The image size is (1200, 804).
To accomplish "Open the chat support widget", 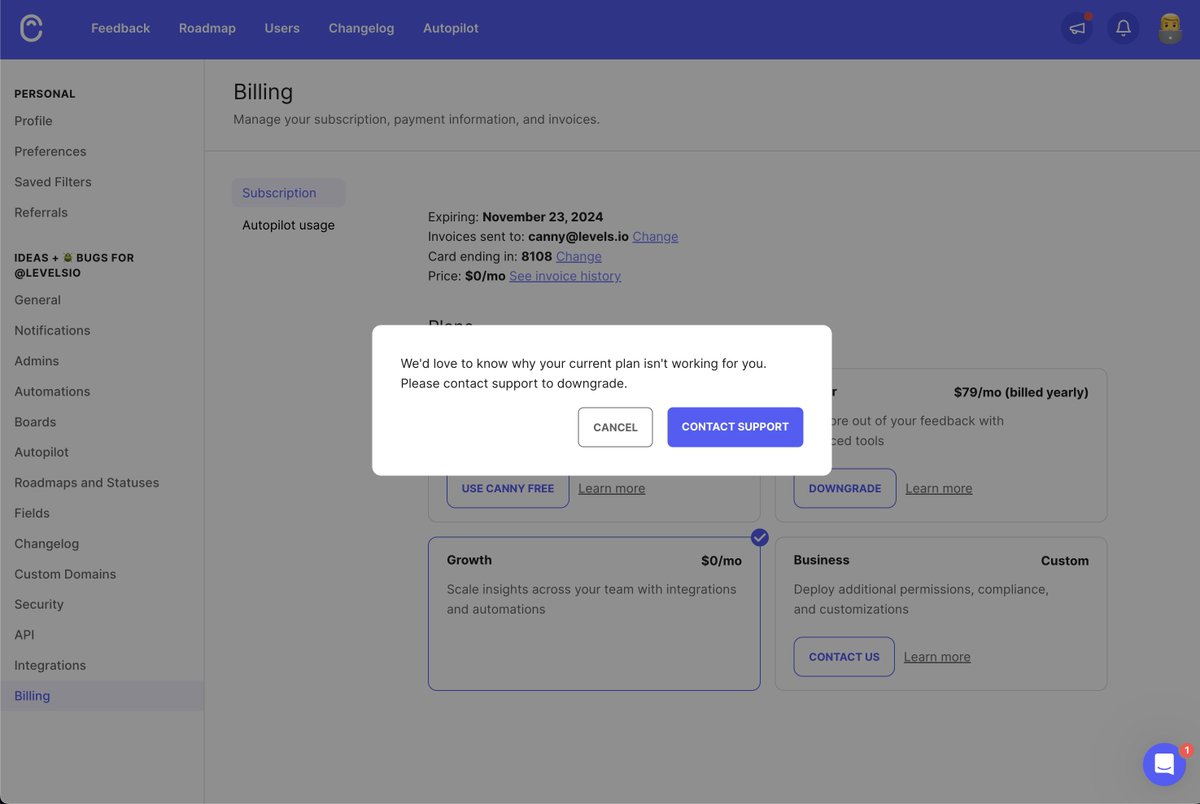I will [x=1164, y=764].
